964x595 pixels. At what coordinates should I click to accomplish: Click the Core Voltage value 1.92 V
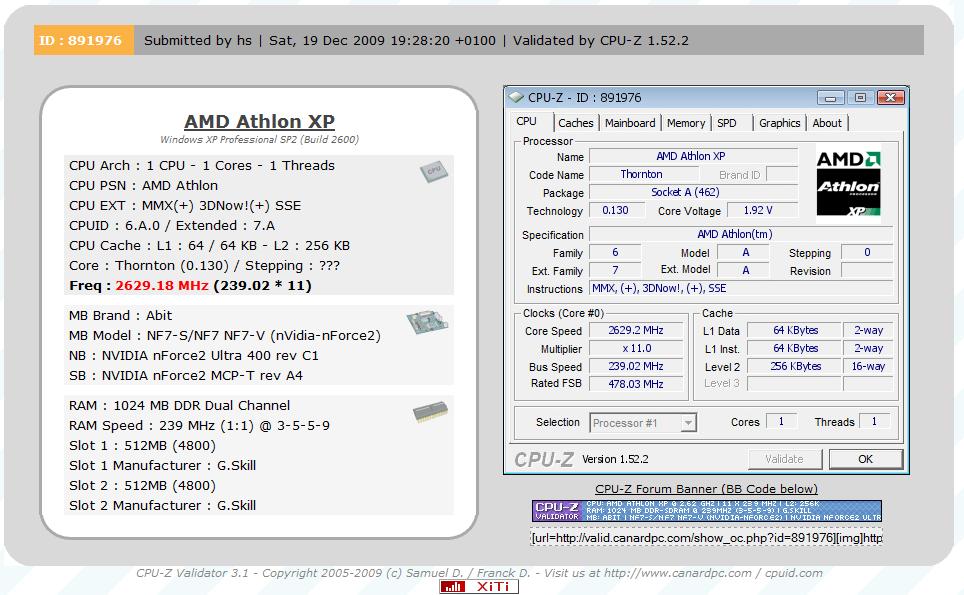[762, 210]
